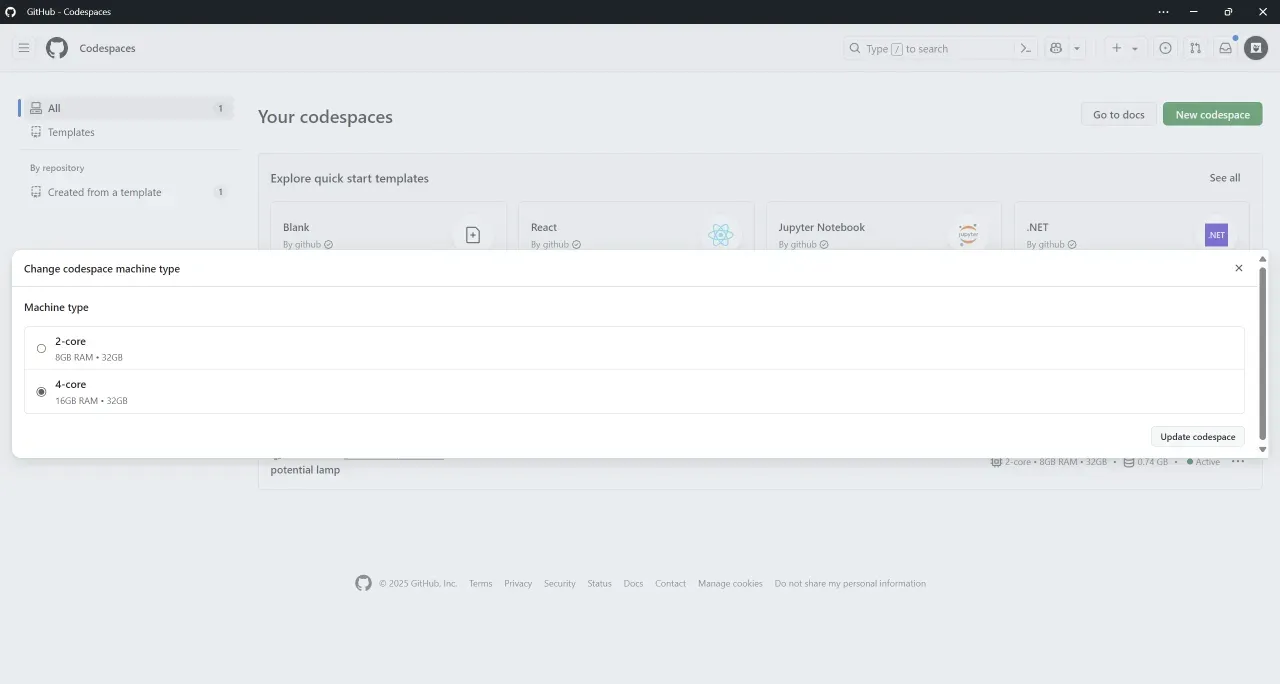Click the 0.74 GB storage label
The image size is (1280, 684).
point(1145,462)
